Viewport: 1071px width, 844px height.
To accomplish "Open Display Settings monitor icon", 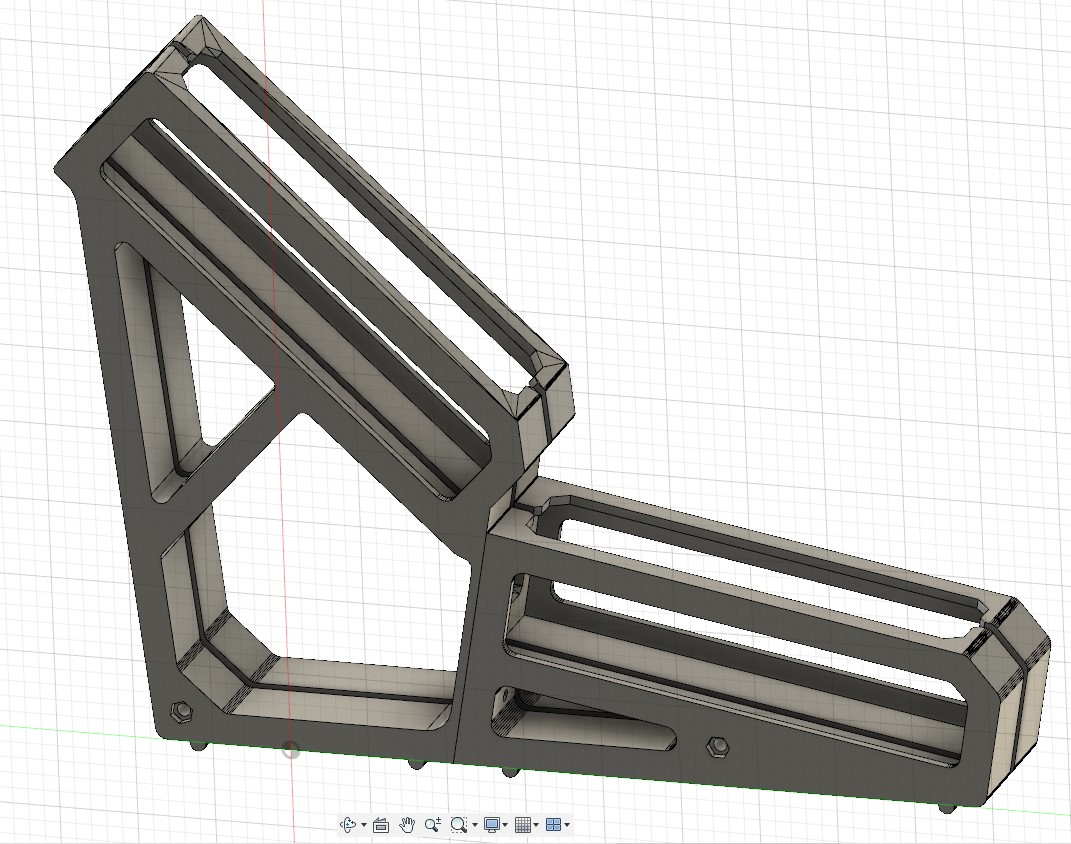I will (491, 825).
